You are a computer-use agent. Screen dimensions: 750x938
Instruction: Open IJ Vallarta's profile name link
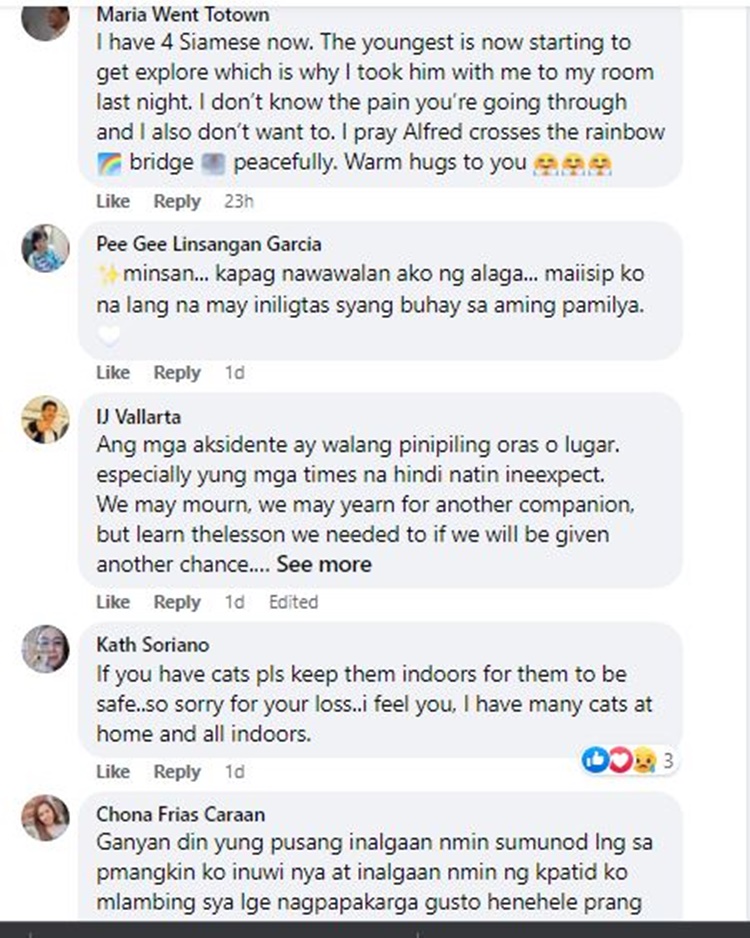(x=139, y=417)
